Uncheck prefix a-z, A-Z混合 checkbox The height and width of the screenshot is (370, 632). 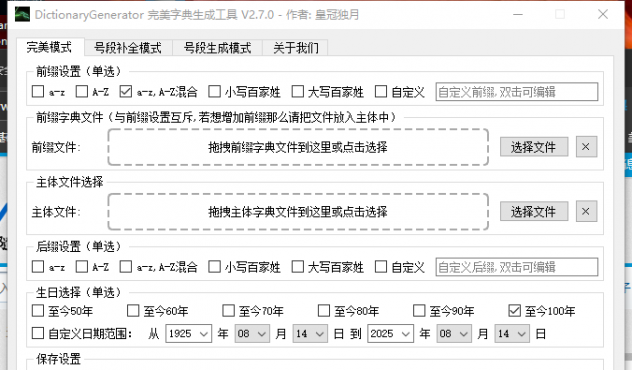click(126, 91)
